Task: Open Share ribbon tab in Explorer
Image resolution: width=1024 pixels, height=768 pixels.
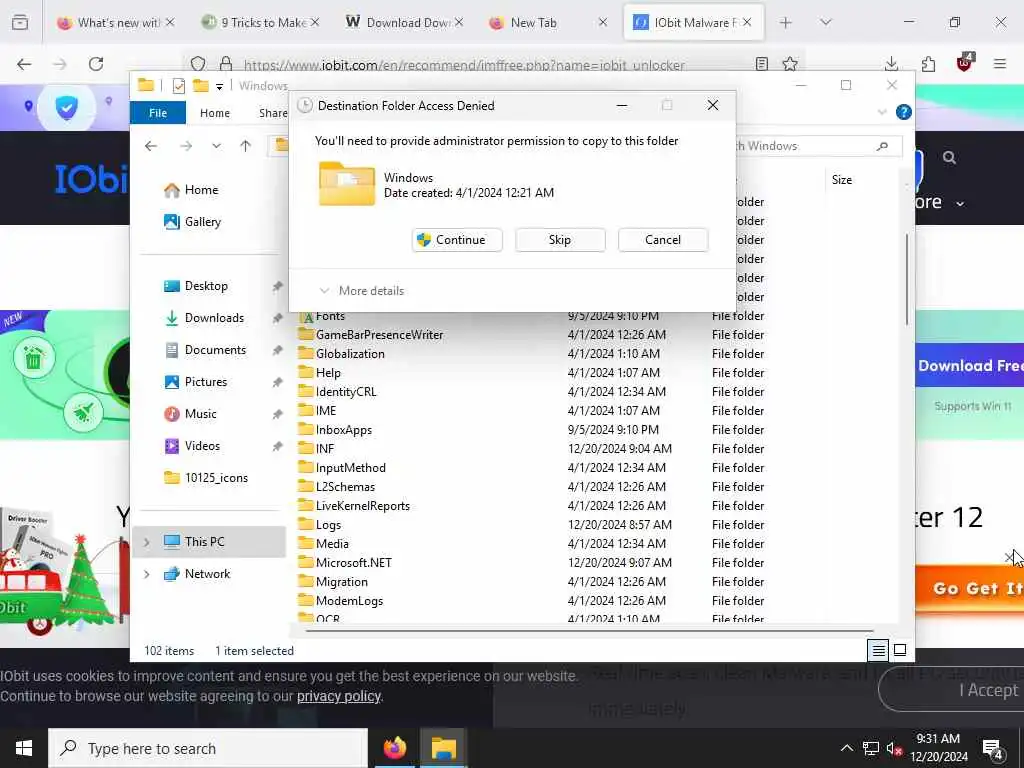Action: (x=273, y=113)
